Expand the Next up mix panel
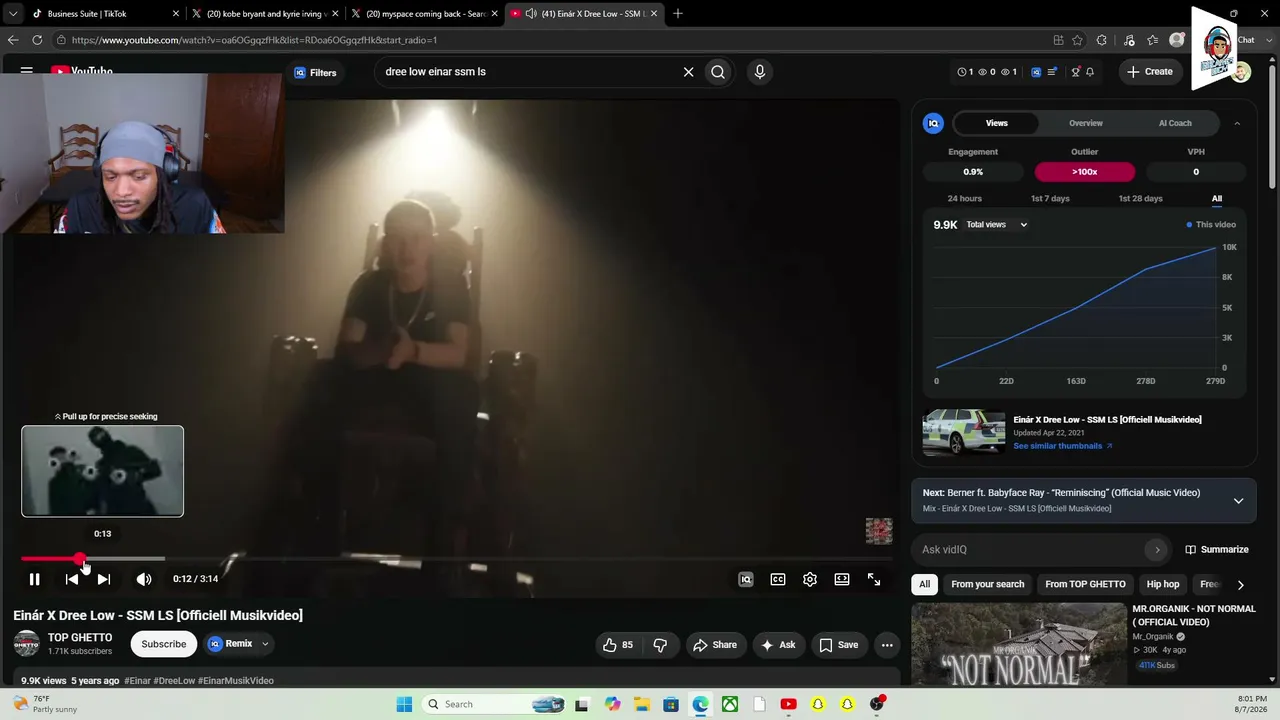Image resolution: width=1280 pixels, height=720 pixels. (x=1238, y=500)
